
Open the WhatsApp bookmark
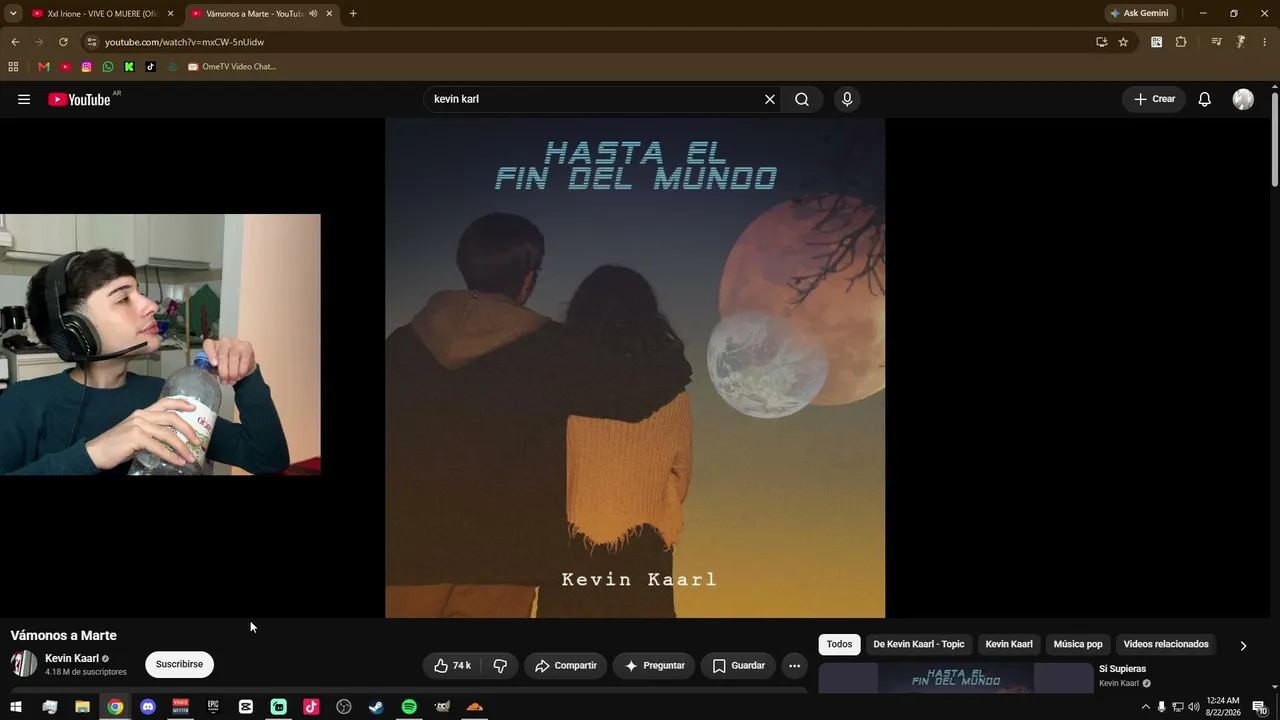point(108,67)
